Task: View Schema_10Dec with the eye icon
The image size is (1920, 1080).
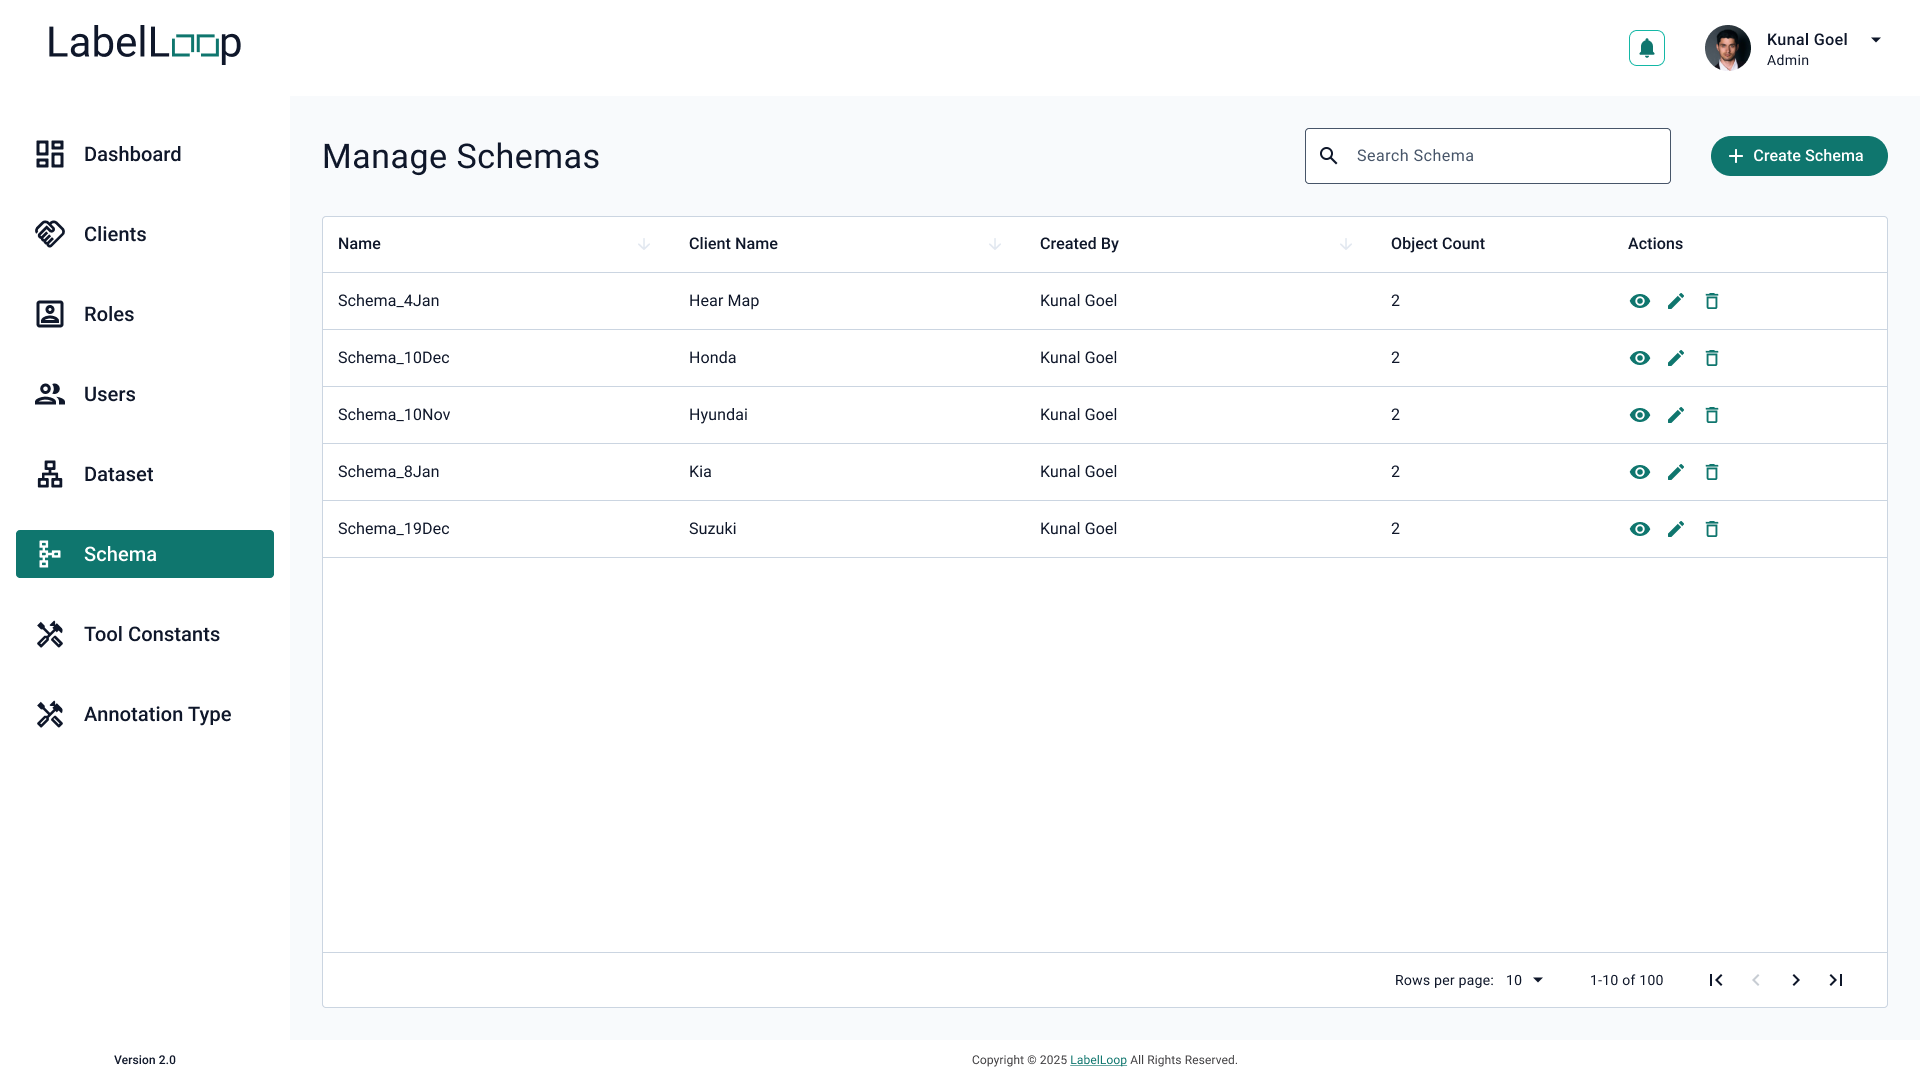Action: coord(1639,358)
